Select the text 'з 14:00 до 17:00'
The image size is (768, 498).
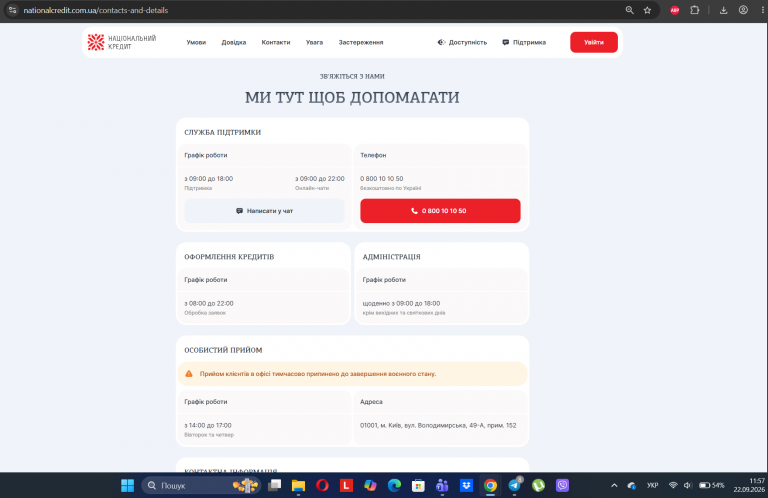pos(208,426)
